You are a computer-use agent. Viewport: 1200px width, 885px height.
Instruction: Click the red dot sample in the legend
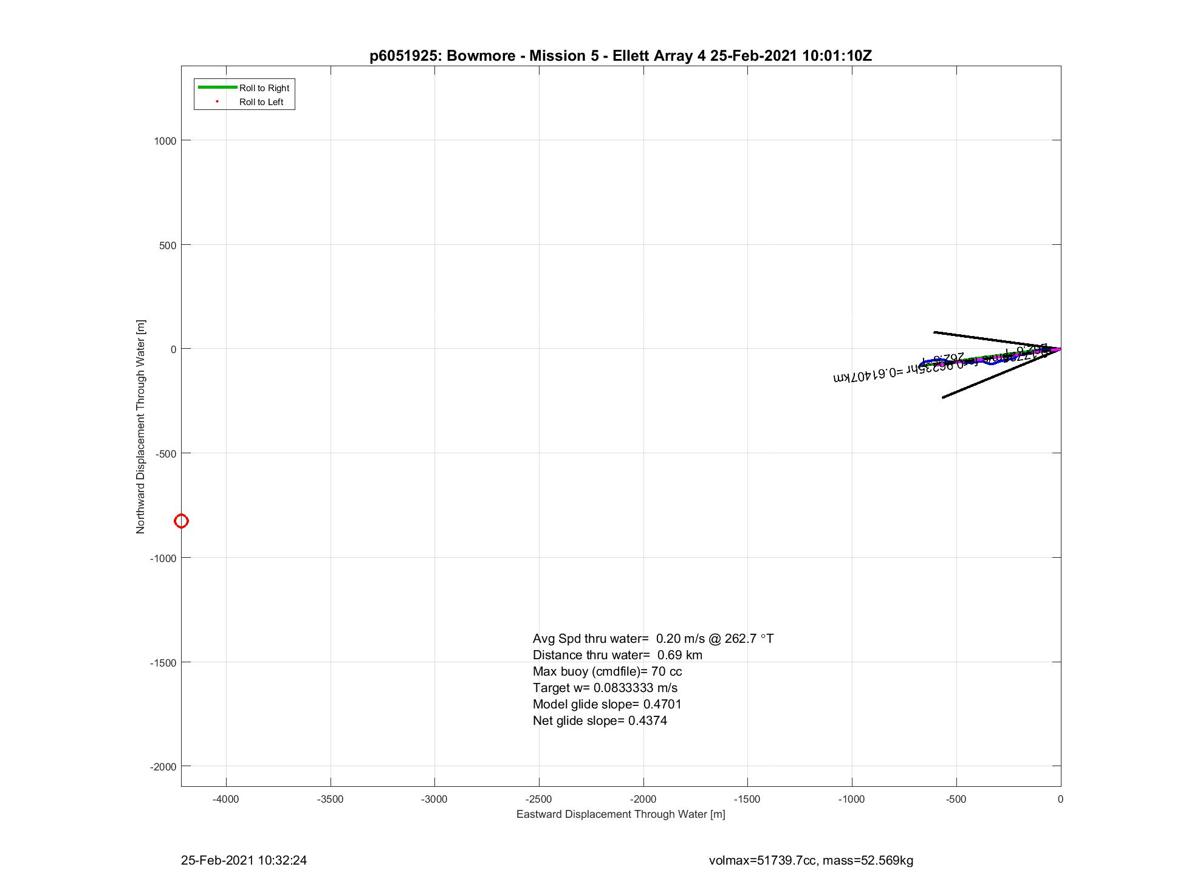pos(217,102)
